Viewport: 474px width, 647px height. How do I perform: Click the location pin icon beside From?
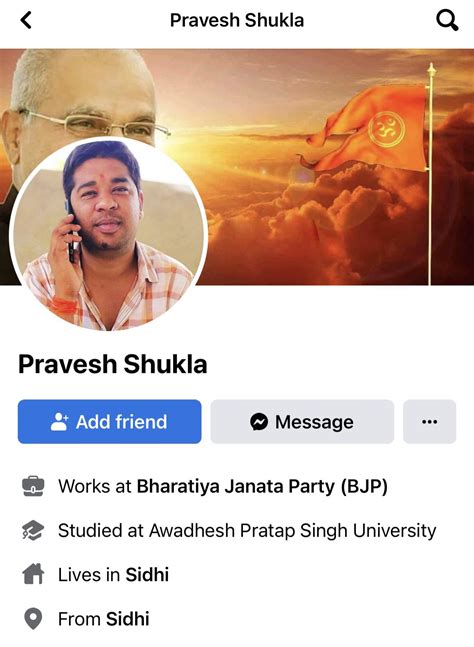[x=33, y=619]
